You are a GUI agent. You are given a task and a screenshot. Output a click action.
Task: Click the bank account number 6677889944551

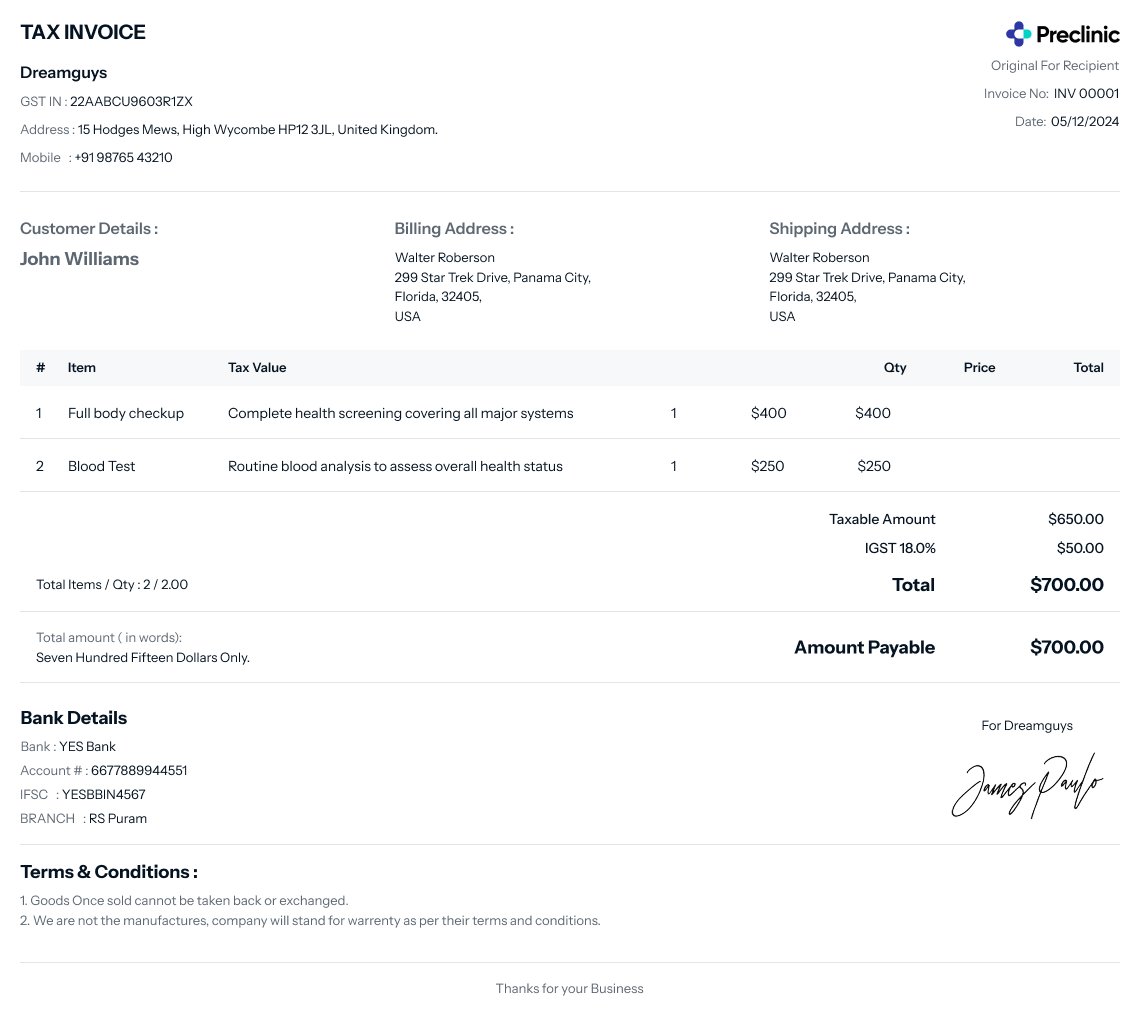coord(139,771)
